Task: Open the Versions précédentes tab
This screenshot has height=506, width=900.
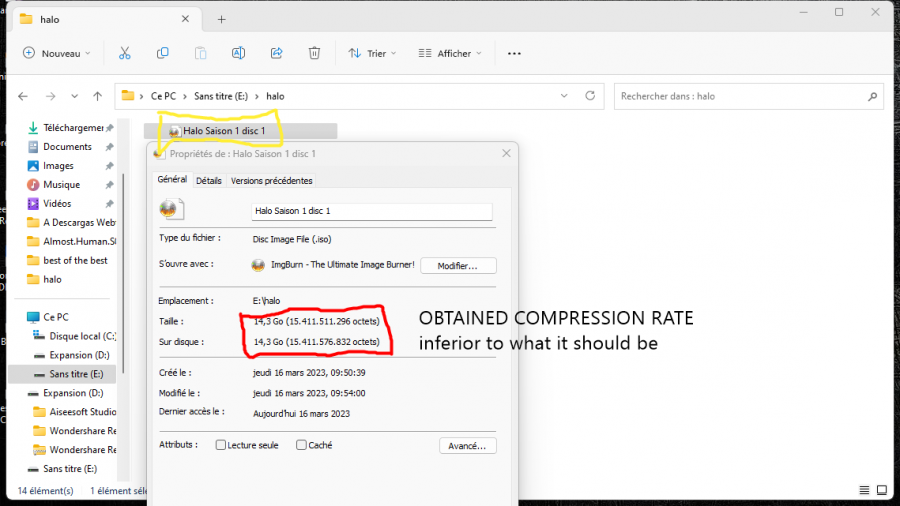Action: (x=271, y=181)
